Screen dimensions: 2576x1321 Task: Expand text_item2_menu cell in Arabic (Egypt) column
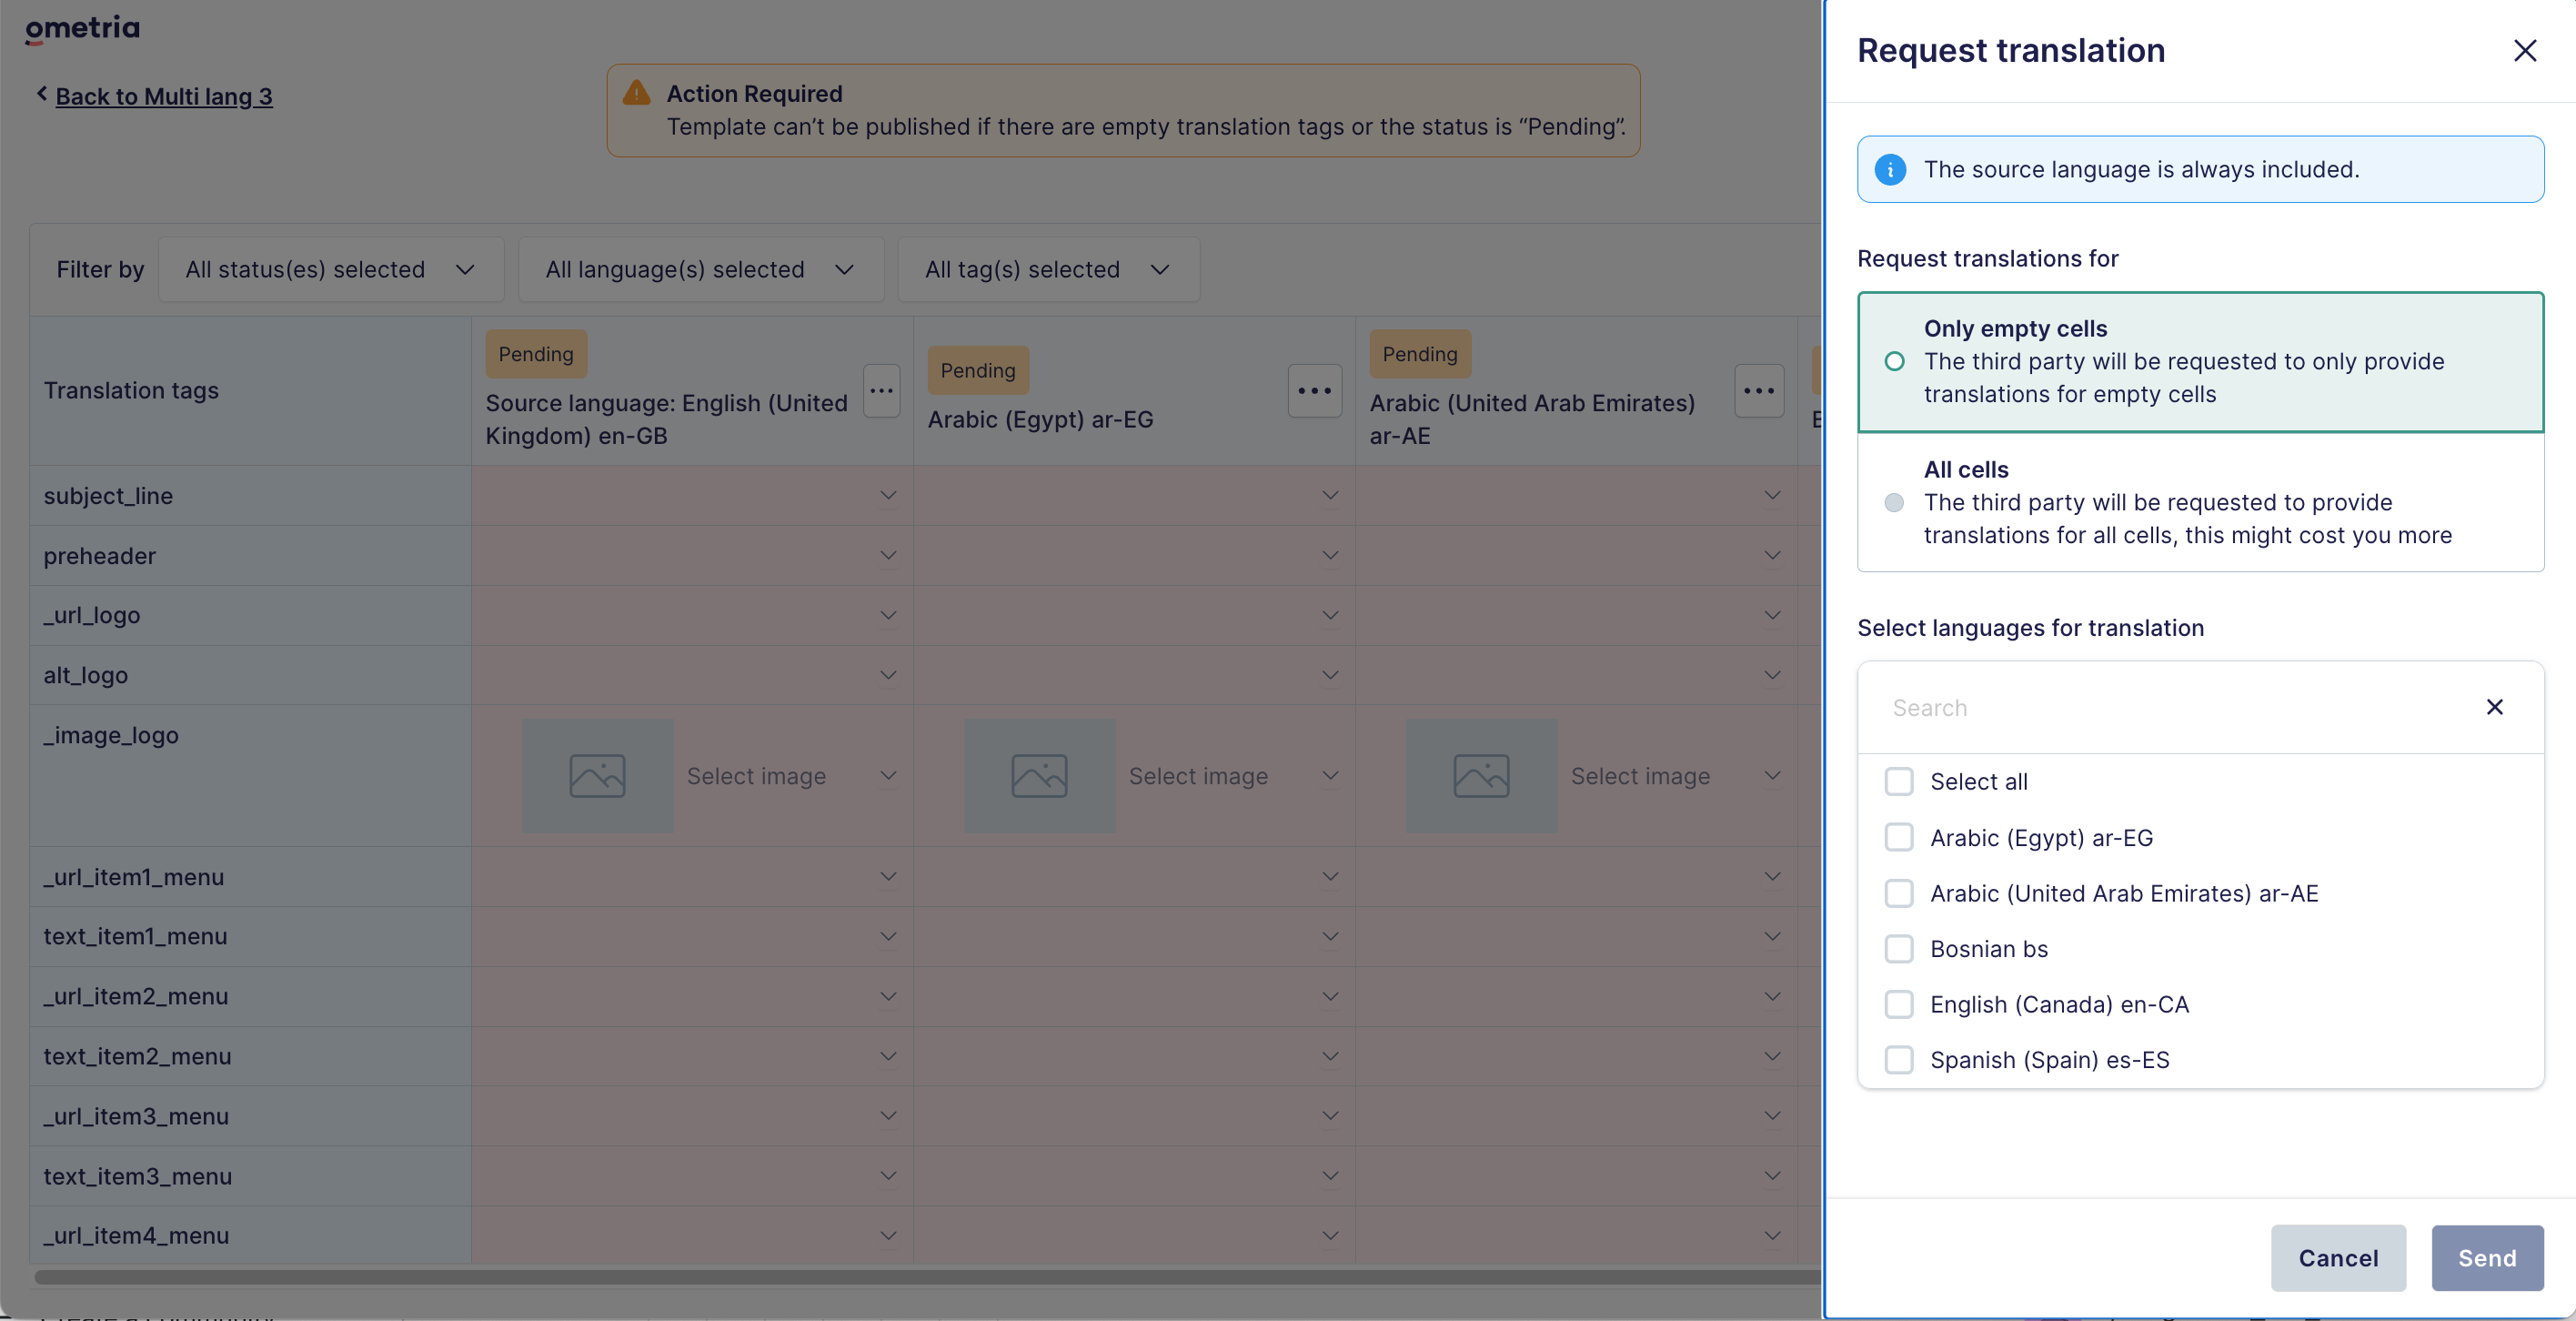(1329, 1056)
